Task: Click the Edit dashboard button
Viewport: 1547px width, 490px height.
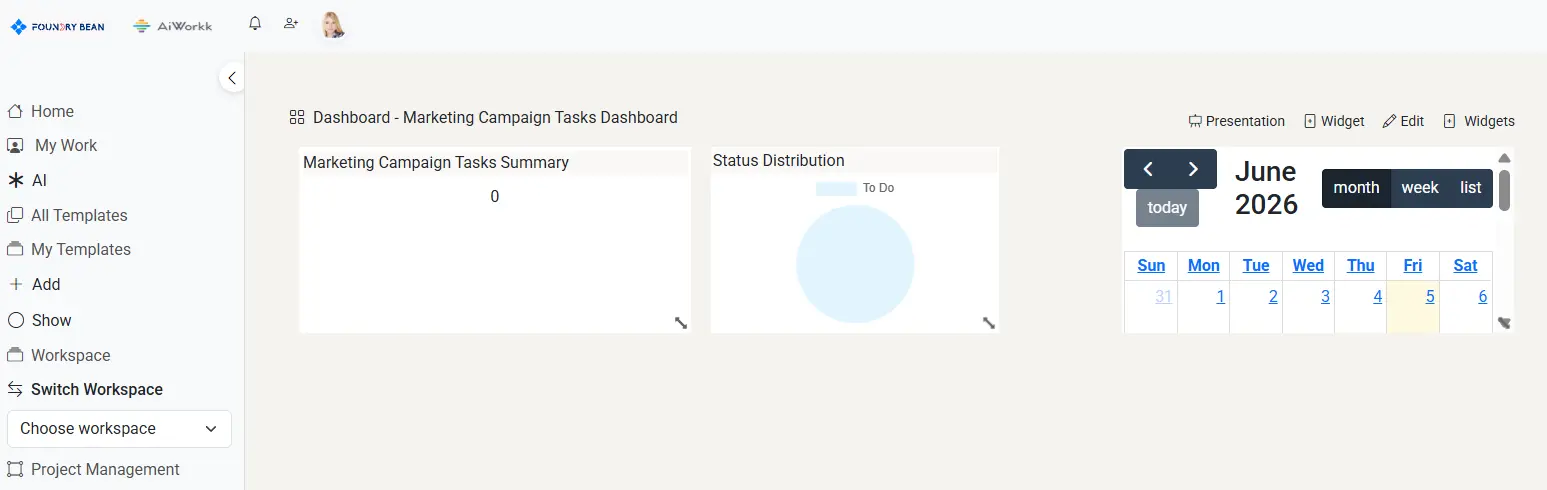Action: click(1403, 121)
